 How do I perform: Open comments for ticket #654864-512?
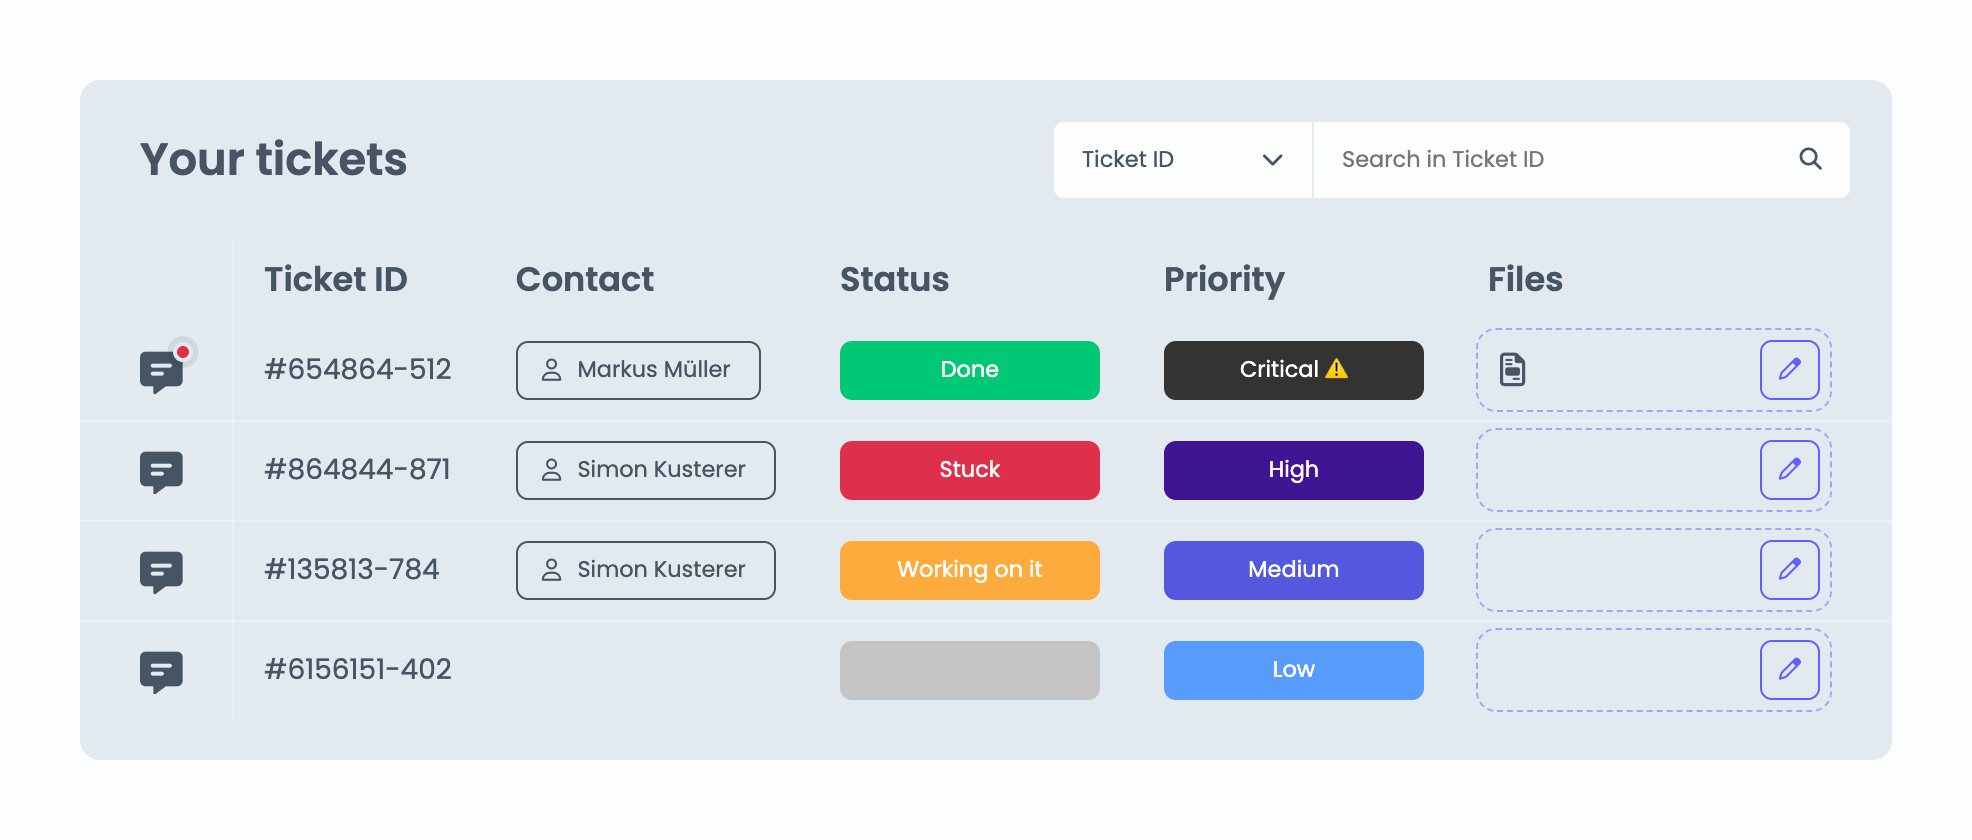click(162, 371)
